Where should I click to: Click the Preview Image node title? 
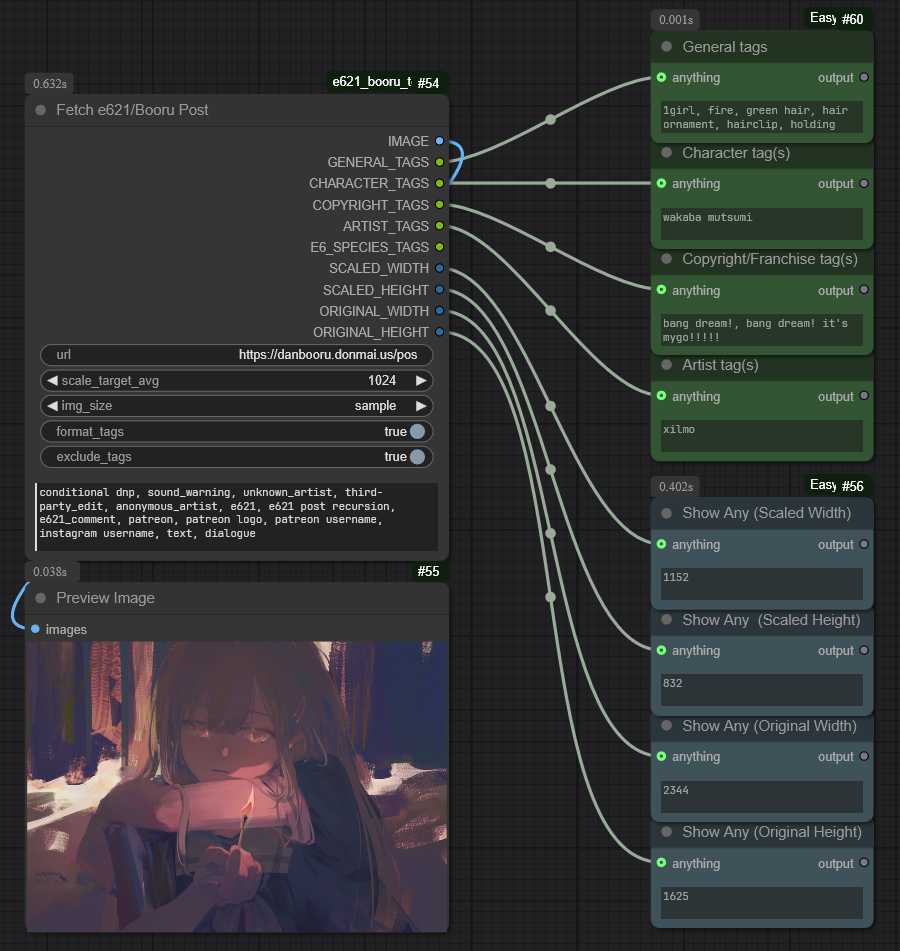(x=106, y=598)
